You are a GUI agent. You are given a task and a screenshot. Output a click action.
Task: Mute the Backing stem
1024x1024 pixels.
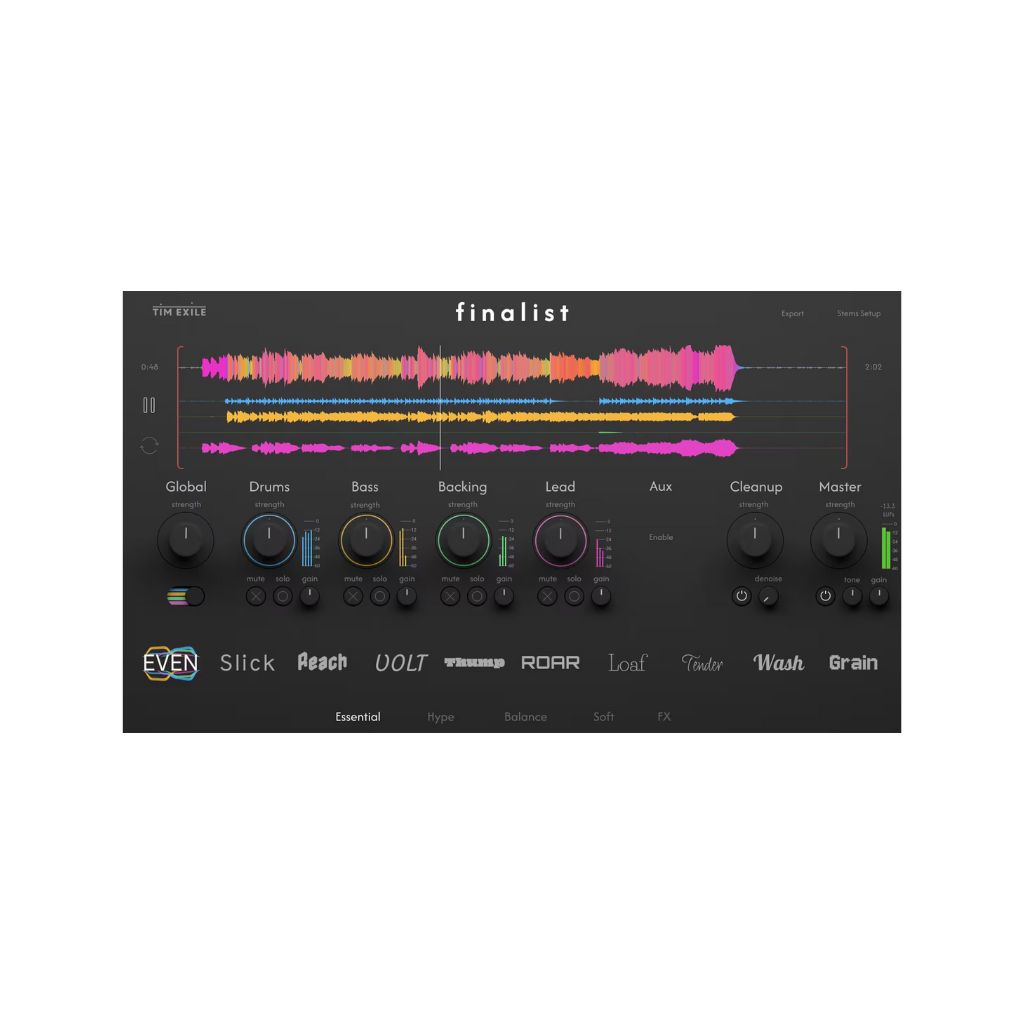coord(450,596)
